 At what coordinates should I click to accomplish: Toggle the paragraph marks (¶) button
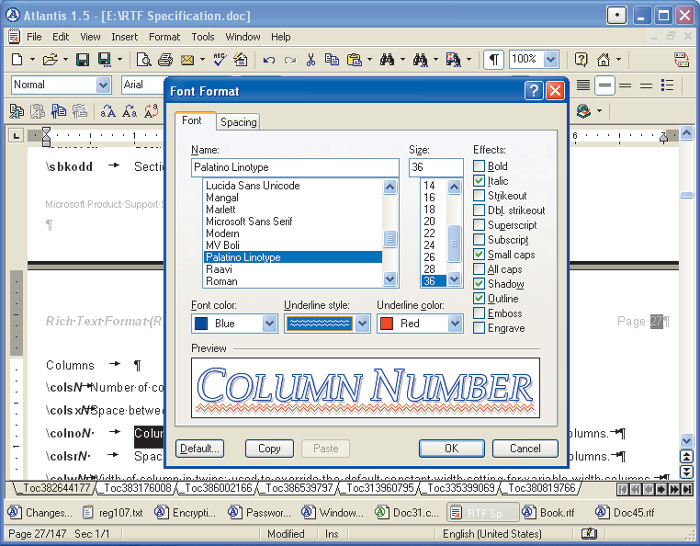point(494,60)
